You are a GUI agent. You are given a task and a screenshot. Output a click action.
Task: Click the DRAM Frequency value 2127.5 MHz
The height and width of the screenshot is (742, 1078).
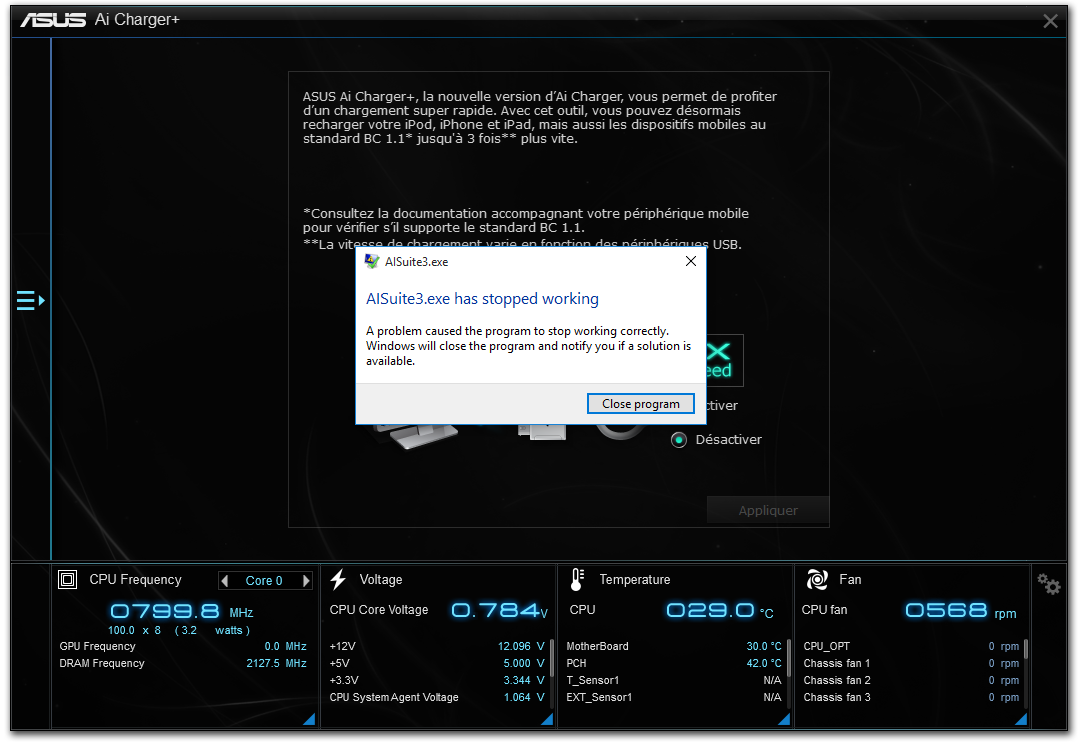[x=276, y=664]
